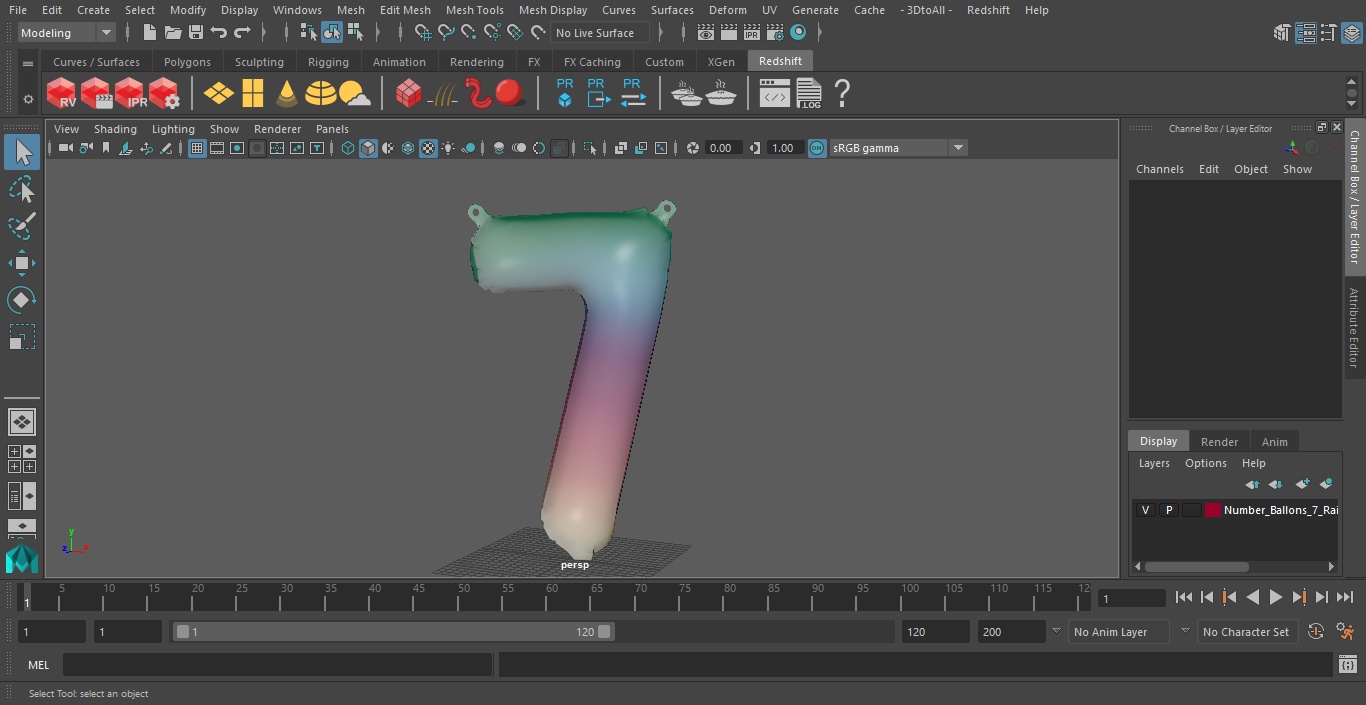Switch to the Anim layer tab
This screenshot has width=1366, height=705.
[1274, 441]
